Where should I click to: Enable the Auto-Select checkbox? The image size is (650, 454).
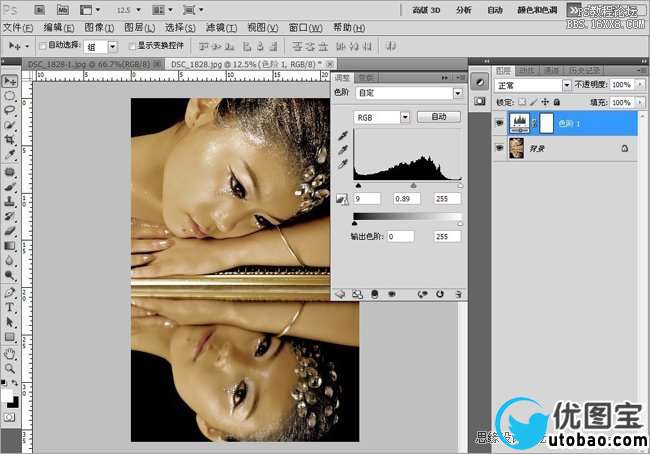pos(42,46)
